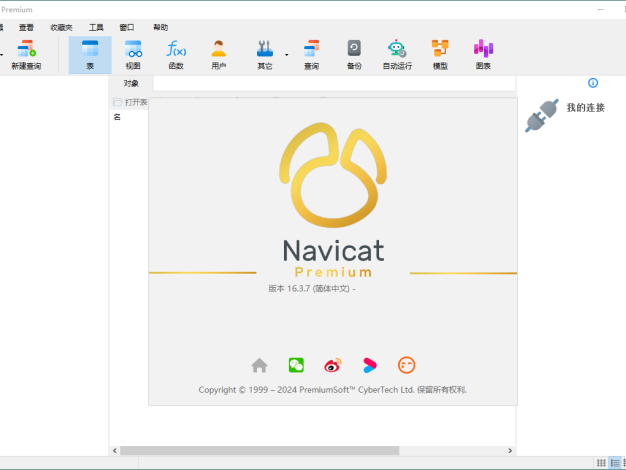Open the View (查看) menu
This screenshot has width=626, height=470.
[x=26, y=27]
